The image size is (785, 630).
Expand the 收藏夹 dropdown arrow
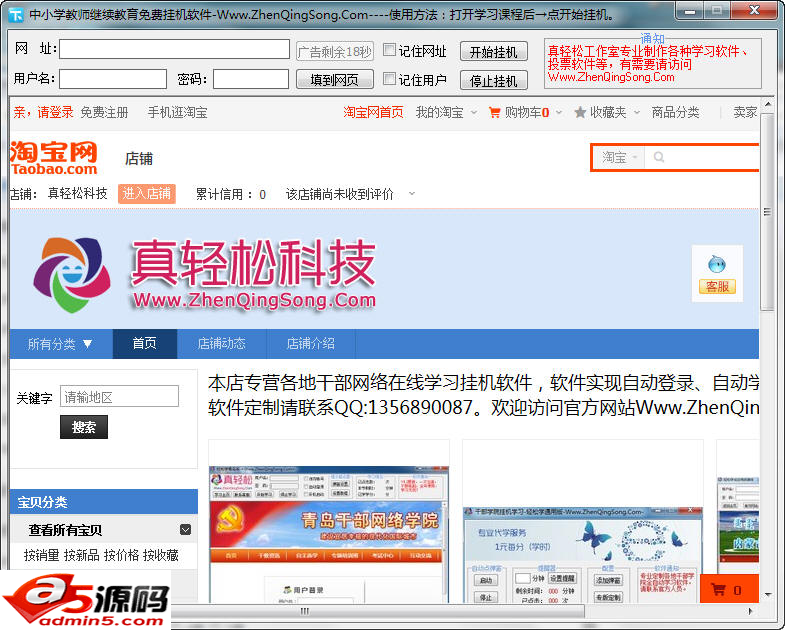637,113
